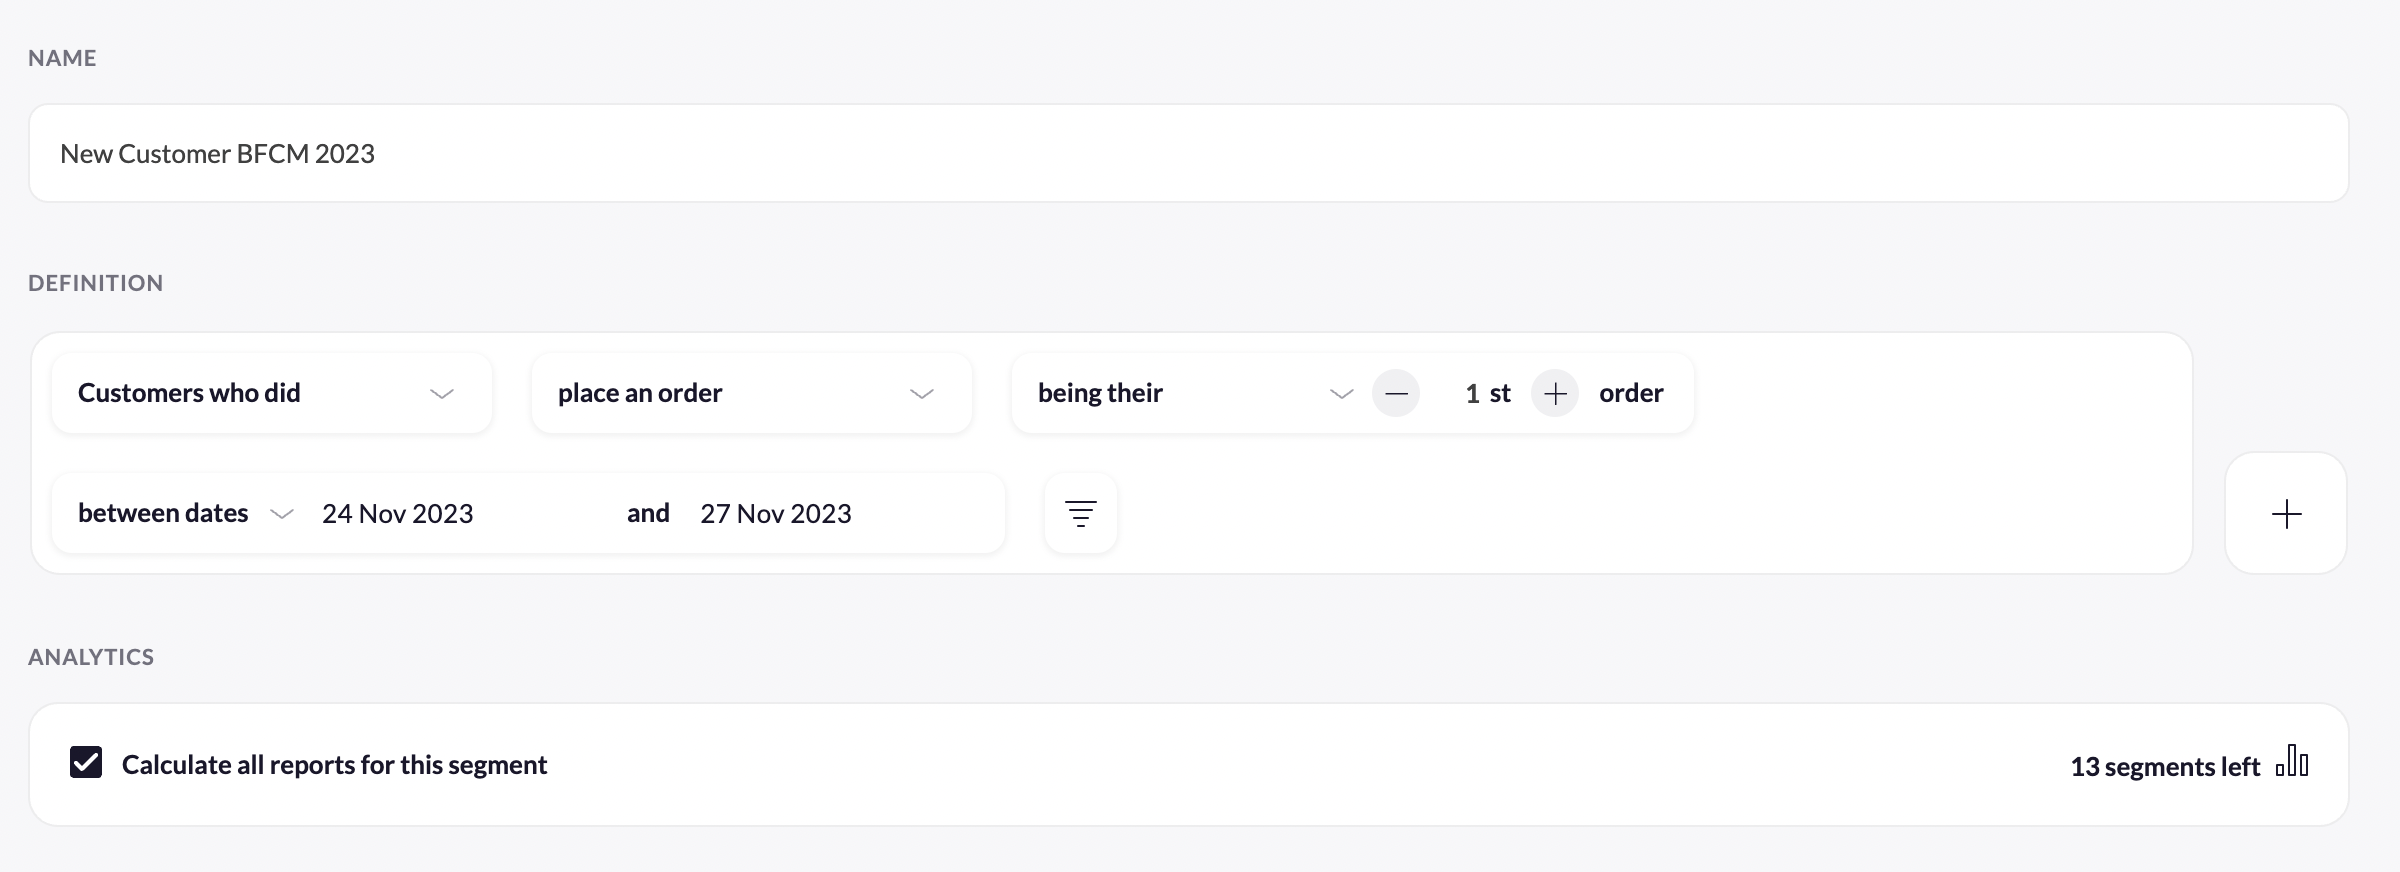Screen dimensions: 2400x872
Task: Open the 'Customers who did' dropdown
Action: coord(270,393)
